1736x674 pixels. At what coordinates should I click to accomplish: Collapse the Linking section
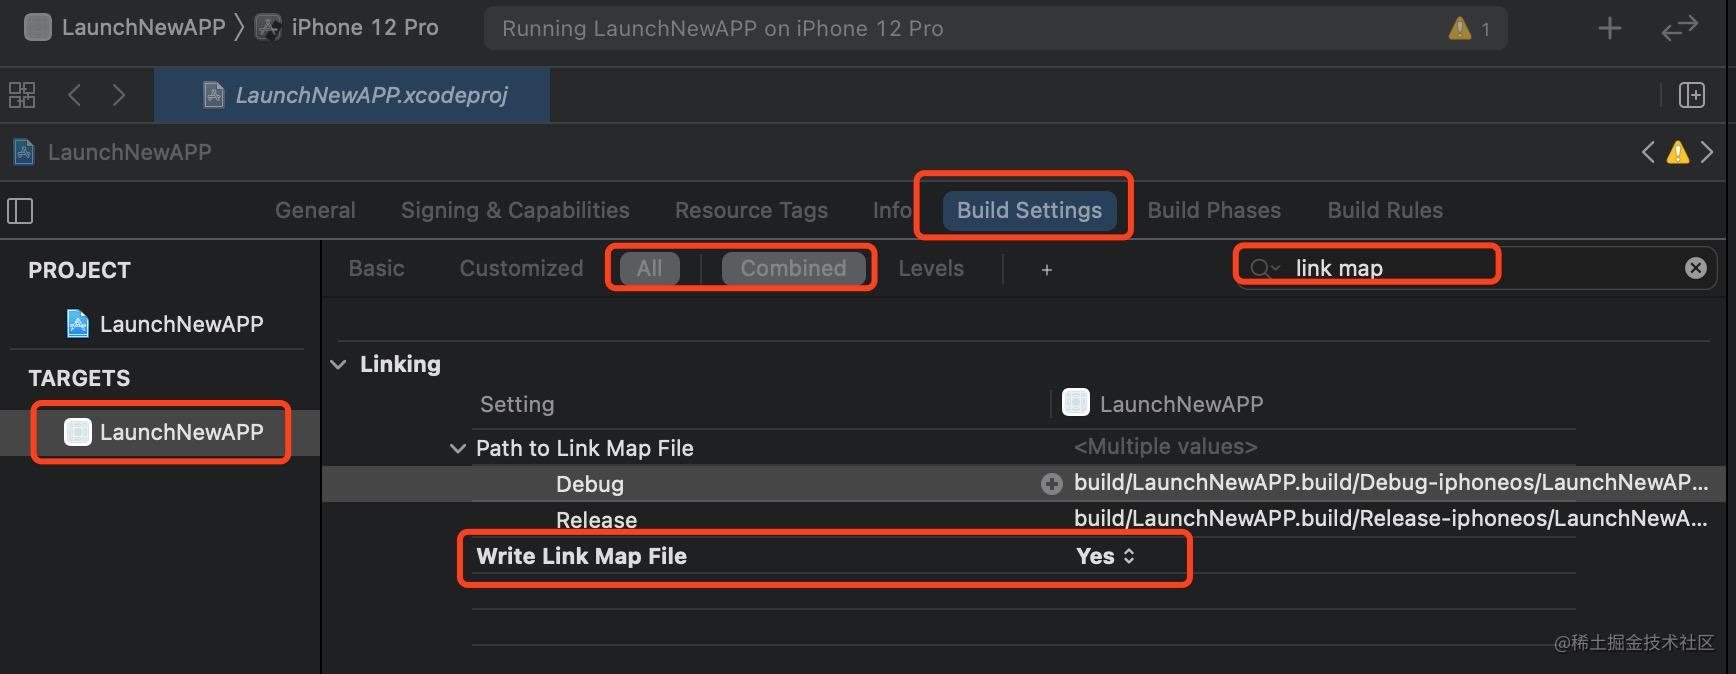(339, 364)
